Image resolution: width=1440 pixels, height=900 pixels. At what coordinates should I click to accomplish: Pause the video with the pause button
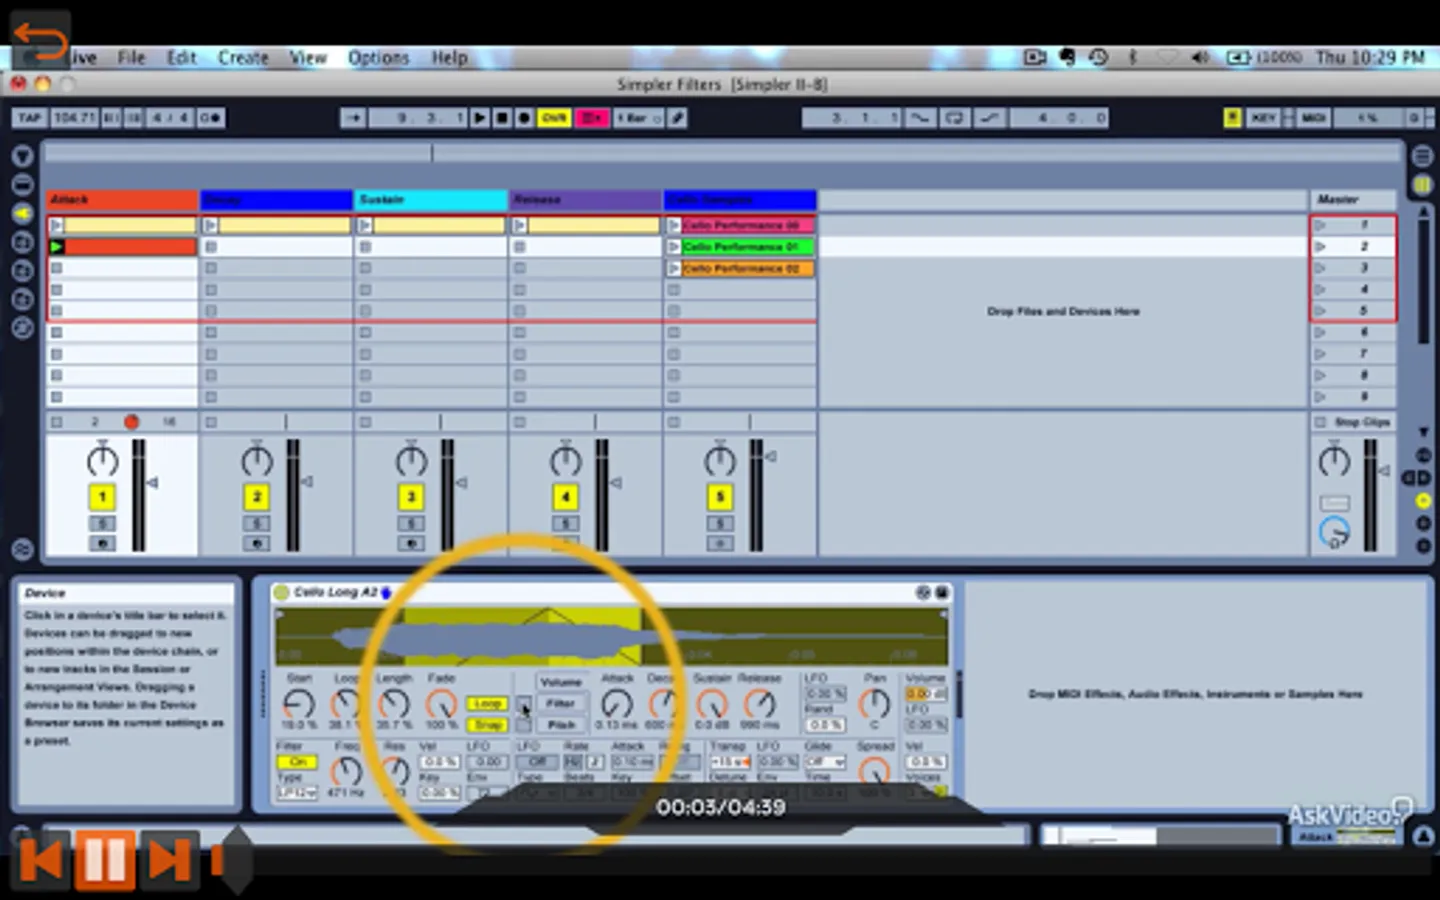(x=105, y=860)
